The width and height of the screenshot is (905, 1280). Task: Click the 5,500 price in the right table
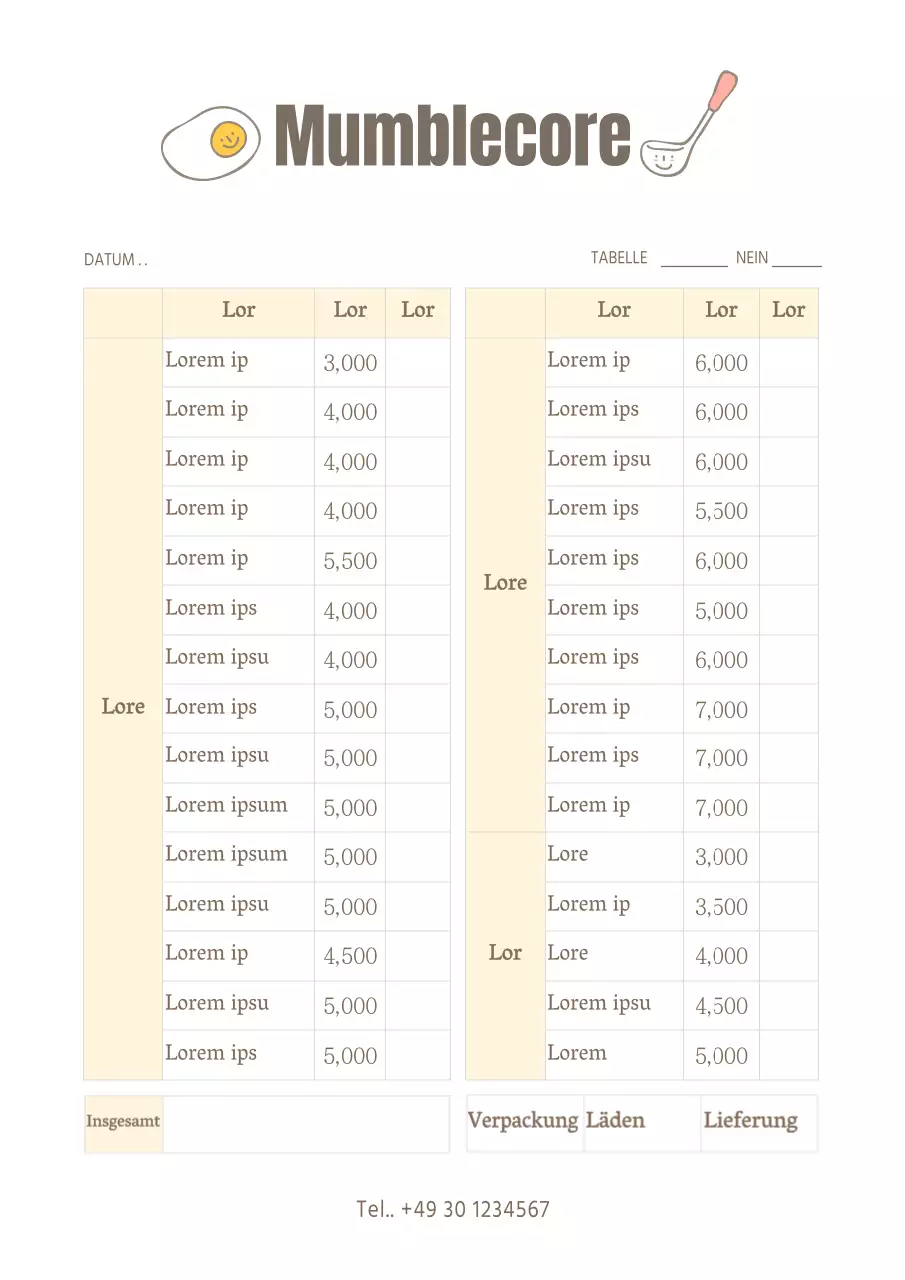[721, 511]
